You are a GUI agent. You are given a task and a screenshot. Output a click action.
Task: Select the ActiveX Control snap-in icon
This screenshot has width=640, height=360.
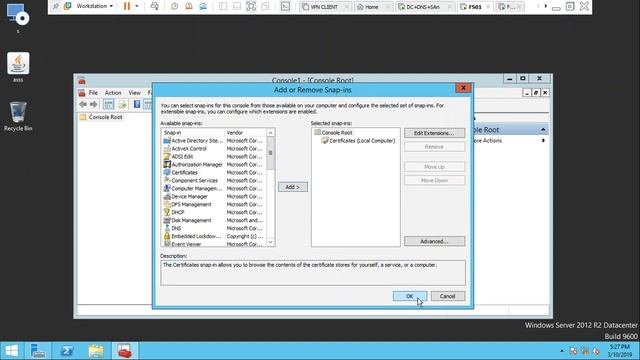tap(167, 149)
